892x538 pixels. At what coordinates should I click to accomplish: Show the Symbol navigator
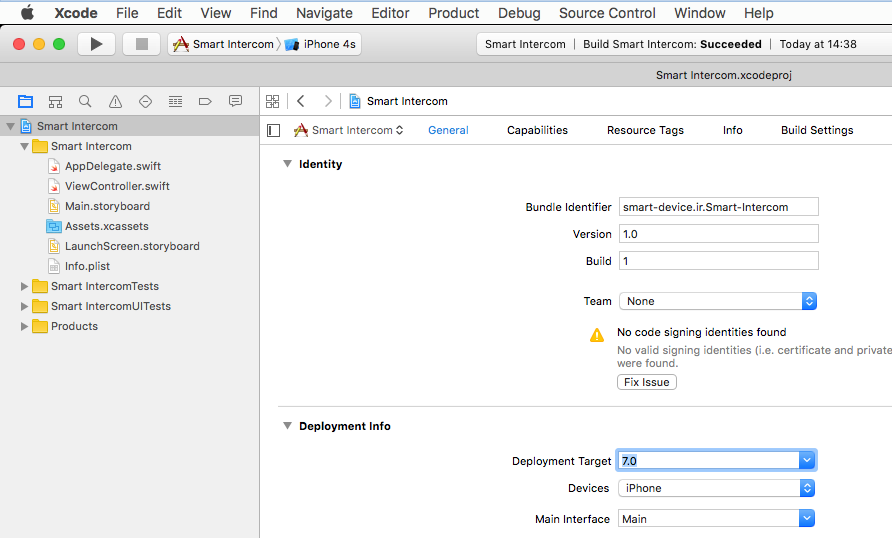pyautogui.click(x=55, y=101)
